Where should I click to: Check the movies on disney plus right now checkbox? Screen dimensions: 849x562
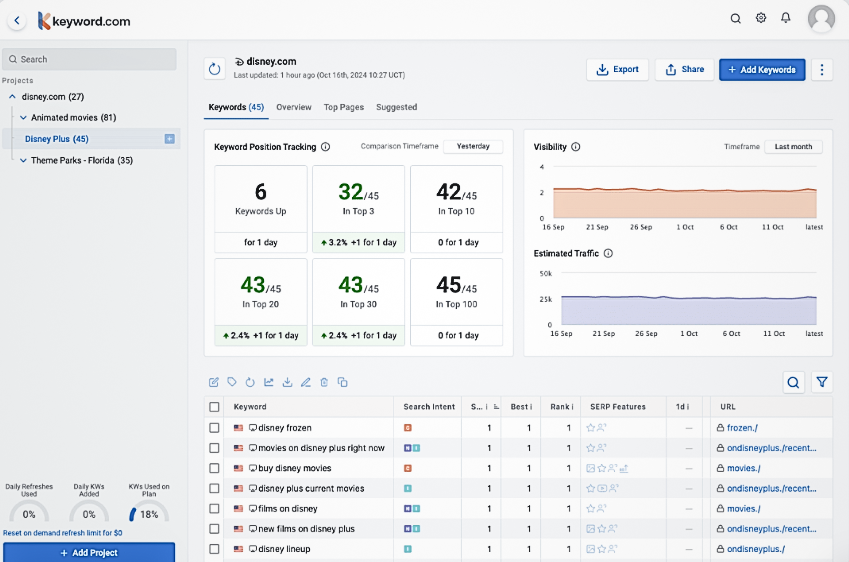click(214, 448)
